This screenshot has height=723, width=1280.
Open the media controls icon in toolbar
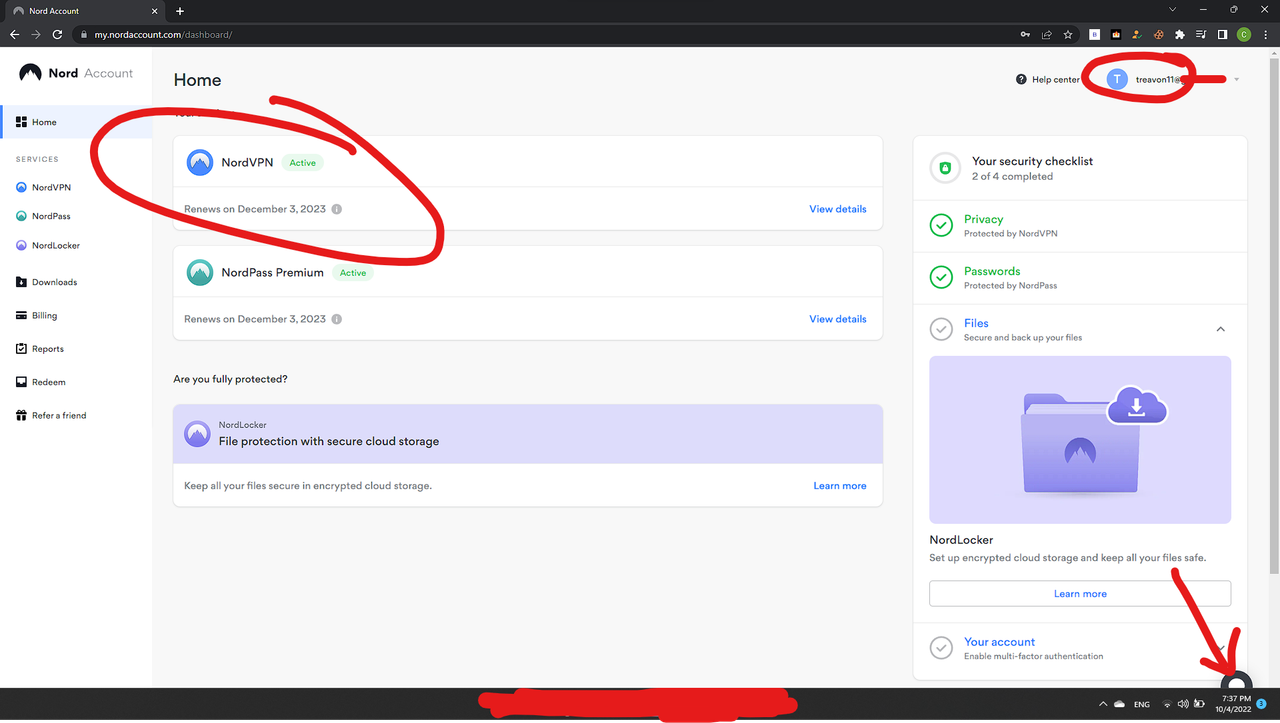(x=1201, y=34)
